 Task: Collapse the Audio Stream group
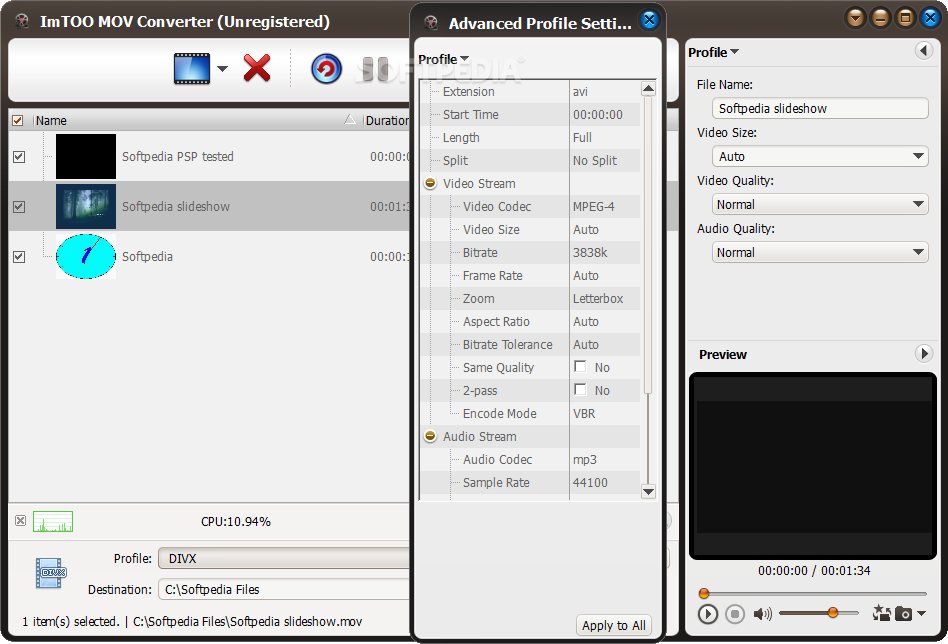(430, 436)
